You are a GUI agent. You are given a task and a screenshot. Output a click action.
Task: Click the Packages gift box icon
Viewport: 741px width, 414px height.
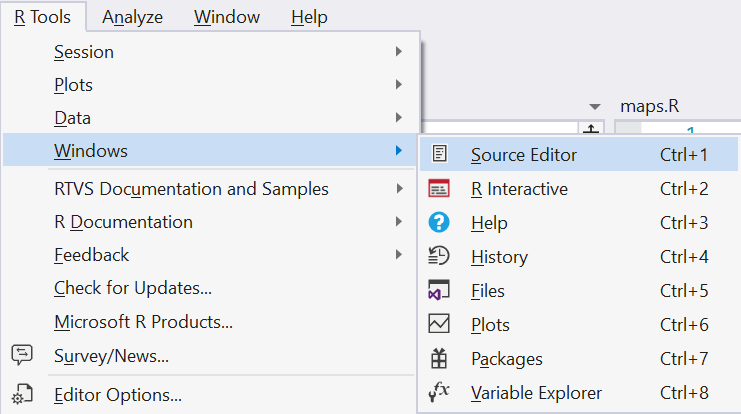pyautogui.click(x=439, y=358)
